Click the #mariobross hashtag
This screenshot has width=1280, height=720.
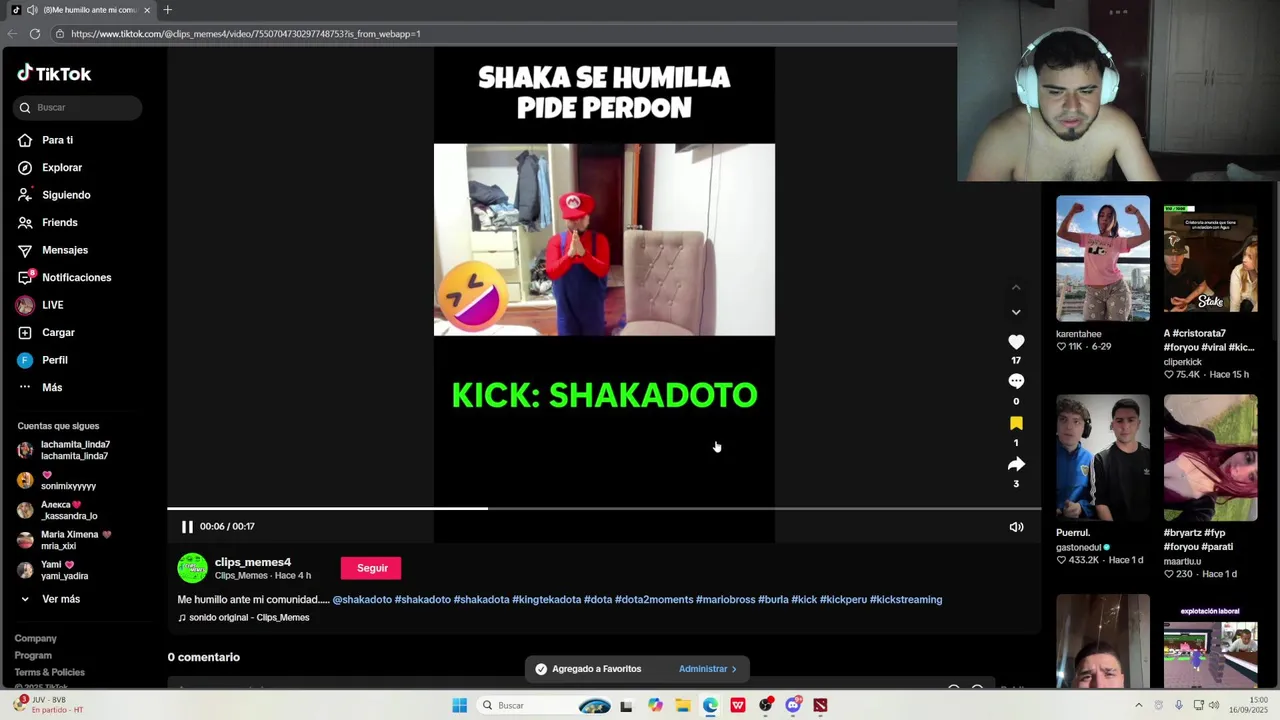pos(726,600)
